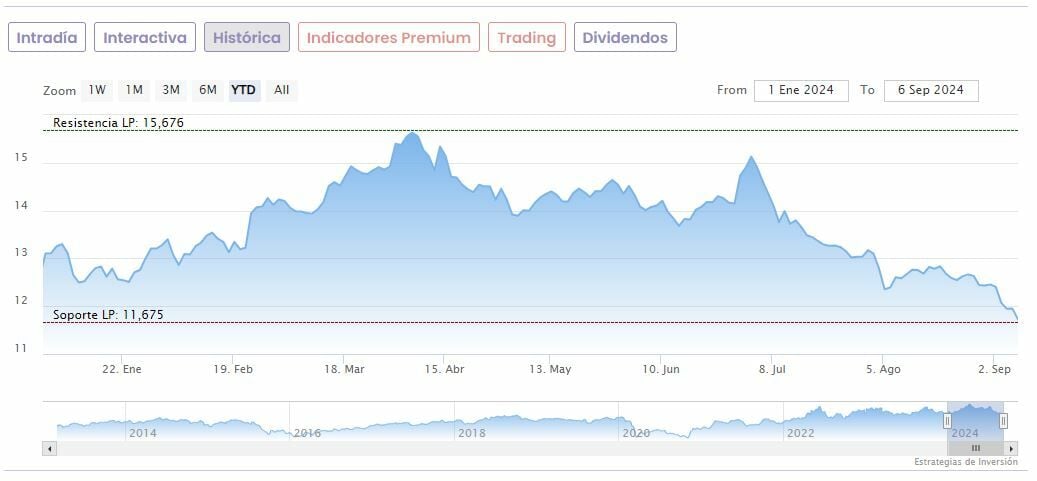Set zoom range to 1M
Image resolution: width=1037 pixels, height=481 pixels.
(x=134, y=90)
